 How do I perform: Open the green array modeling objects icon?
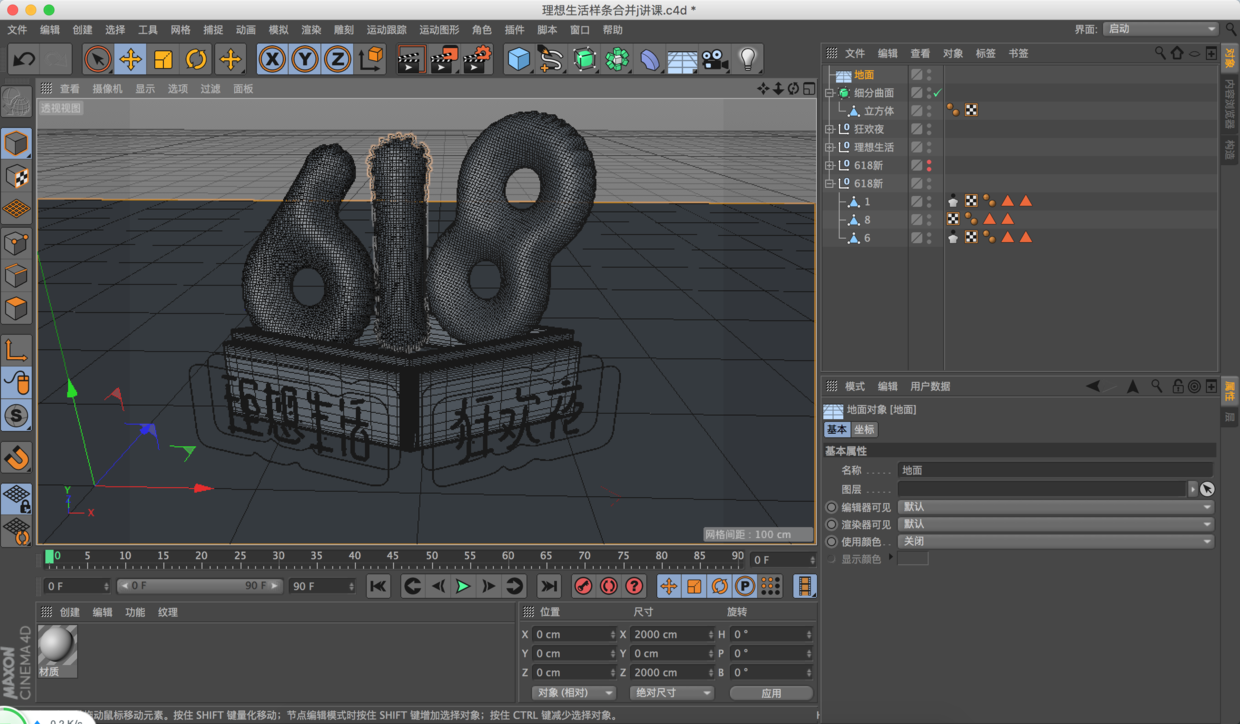[x=617, y=59]
